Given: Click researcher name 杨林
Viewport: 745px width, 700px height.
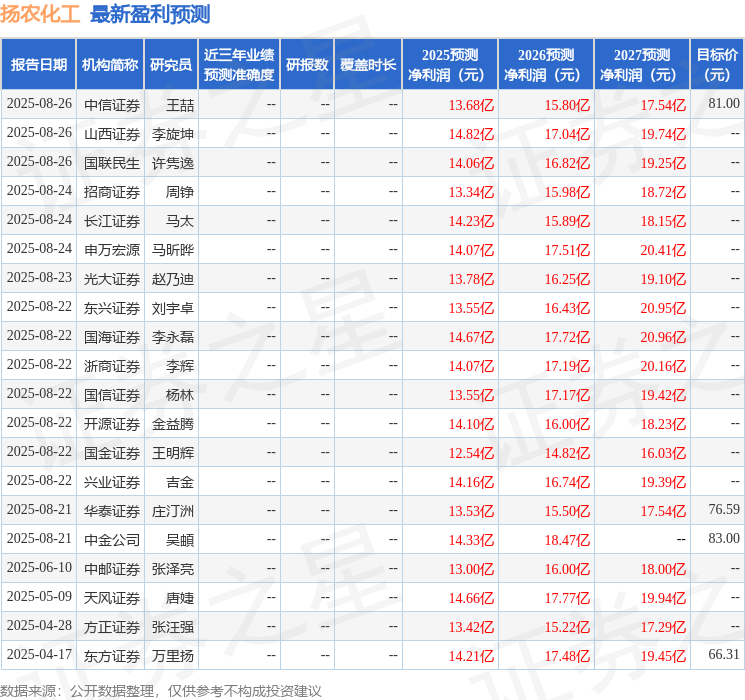Looking at the screenshot, I should coord(180,395).
